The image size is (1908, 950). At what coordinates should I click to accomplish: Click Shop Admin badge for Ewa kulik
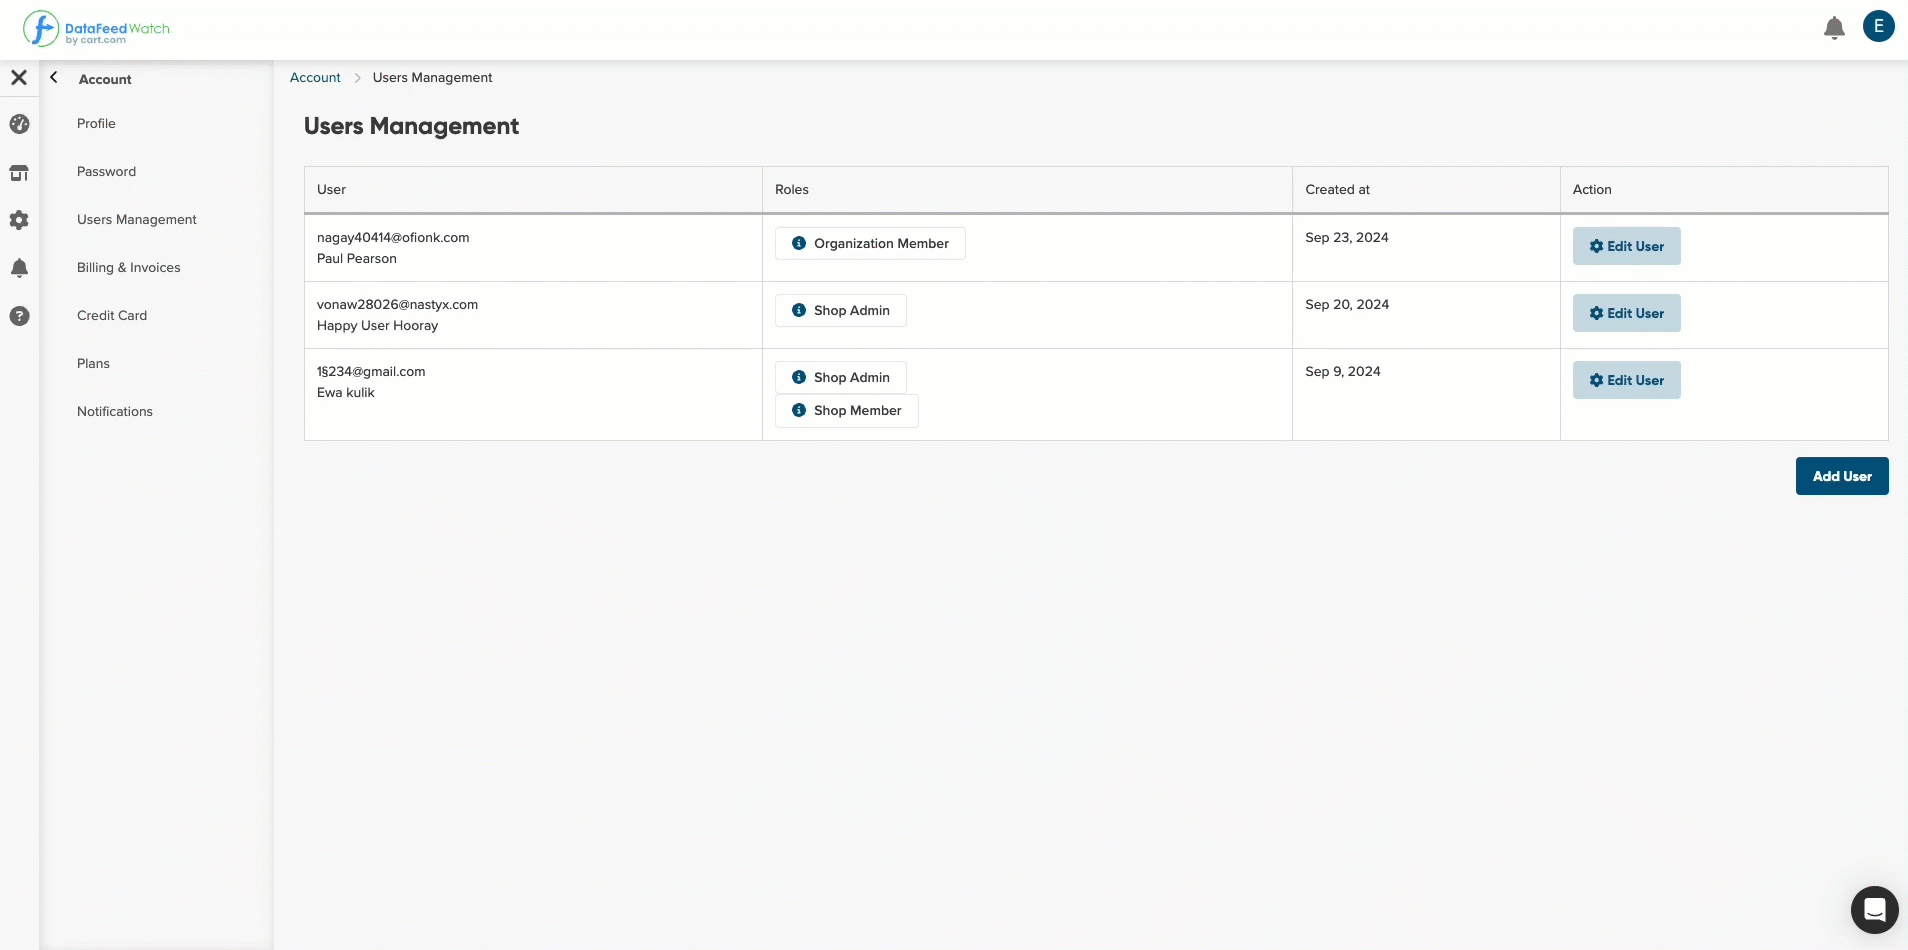coord(840,377)
